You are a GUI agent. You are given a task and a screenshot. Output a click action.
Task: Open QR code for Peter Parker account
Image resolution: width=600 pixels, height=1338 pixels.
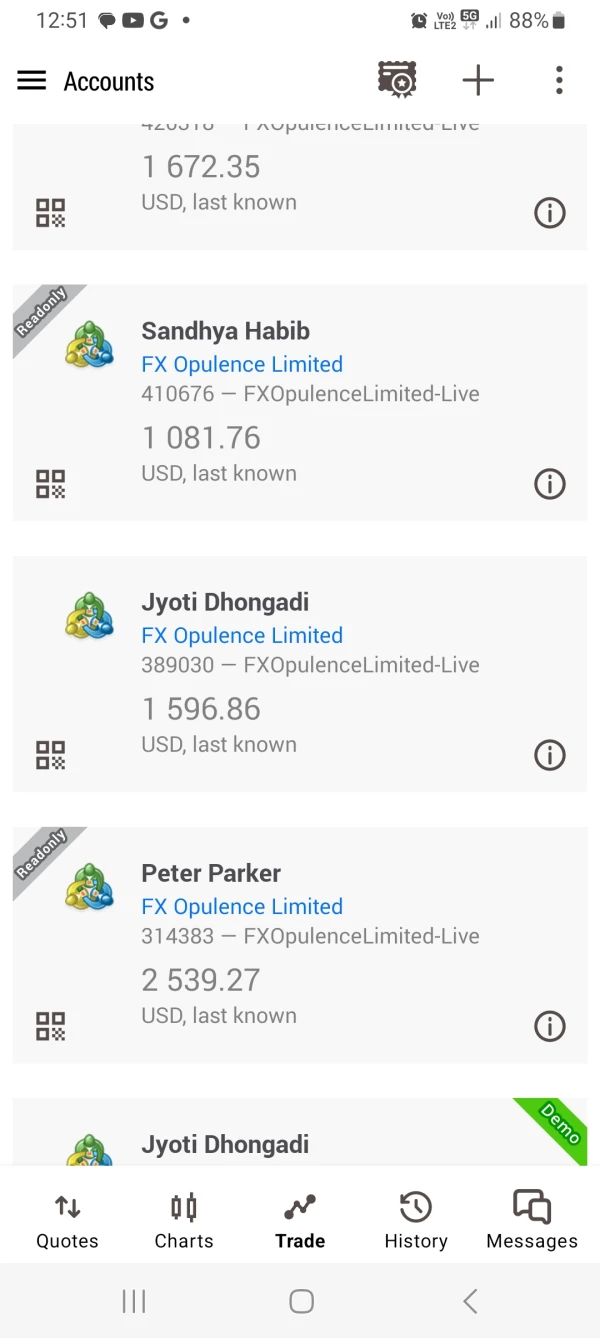click(51, 1026)
